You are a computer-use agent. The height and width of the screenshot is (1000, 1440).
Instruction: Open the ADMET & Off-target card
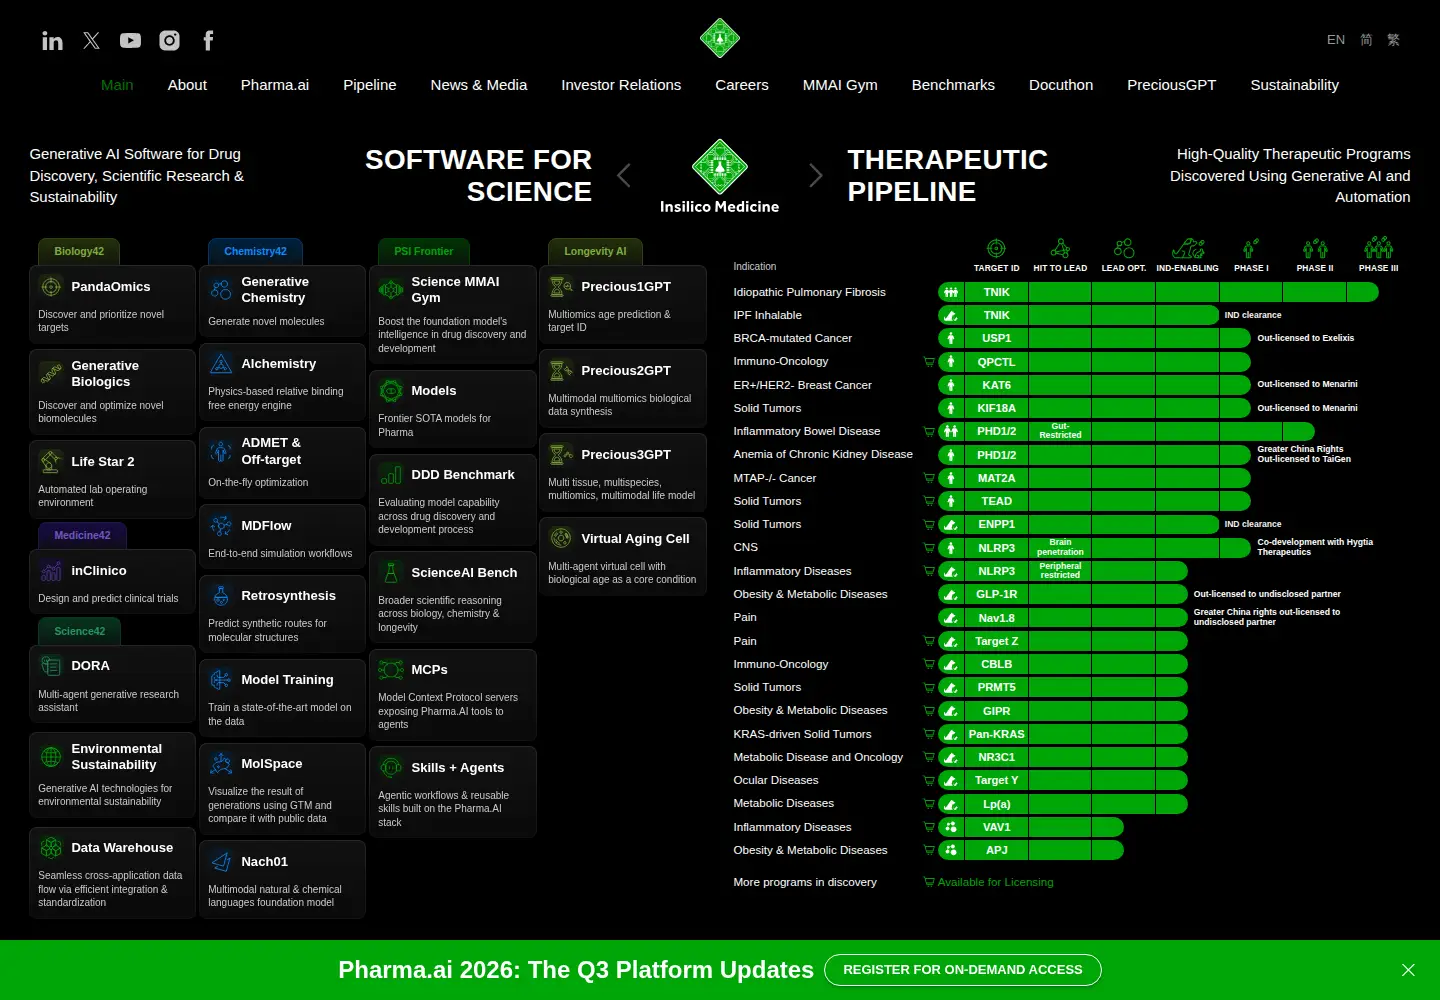(x=283, y=462)
